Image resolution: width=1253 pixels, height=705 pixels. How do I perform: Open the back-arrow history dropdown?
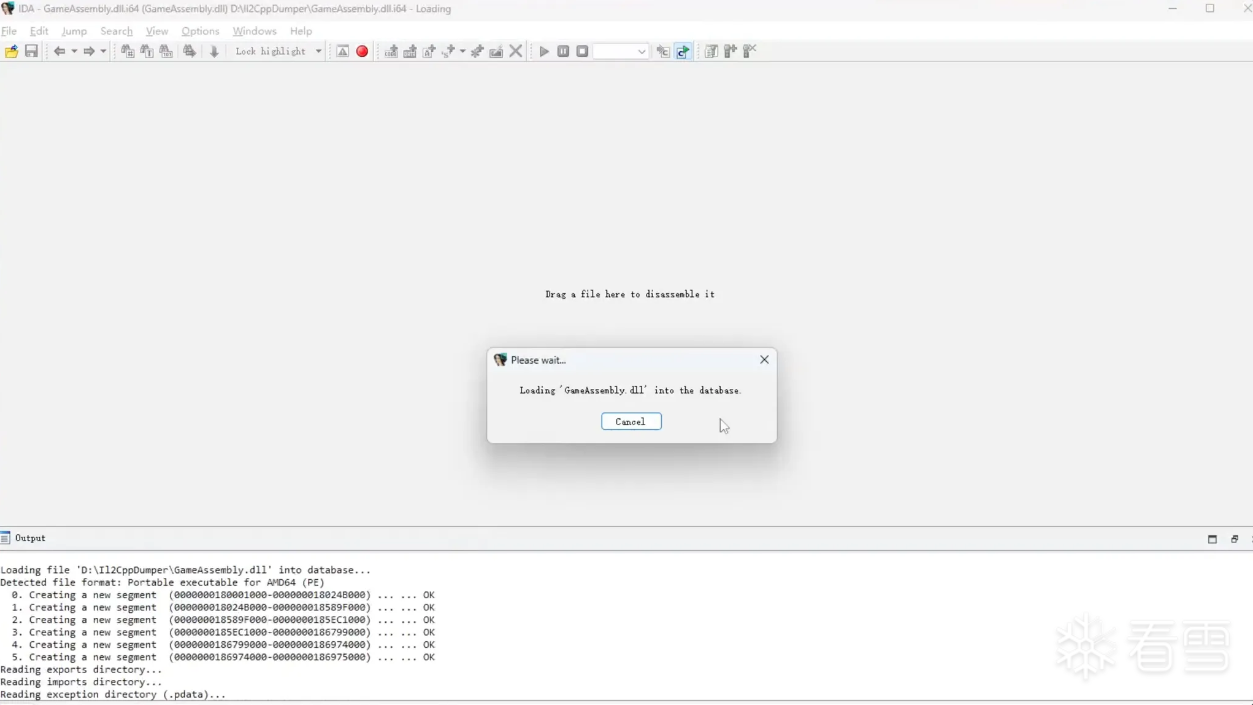point(73,51)
